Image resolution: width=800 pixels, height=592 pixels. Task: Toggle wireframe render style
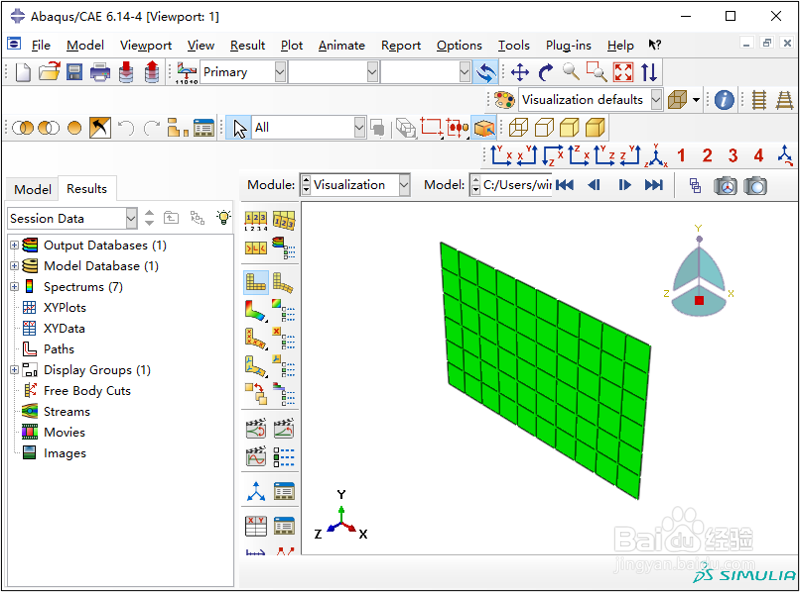tap(518, 128)
